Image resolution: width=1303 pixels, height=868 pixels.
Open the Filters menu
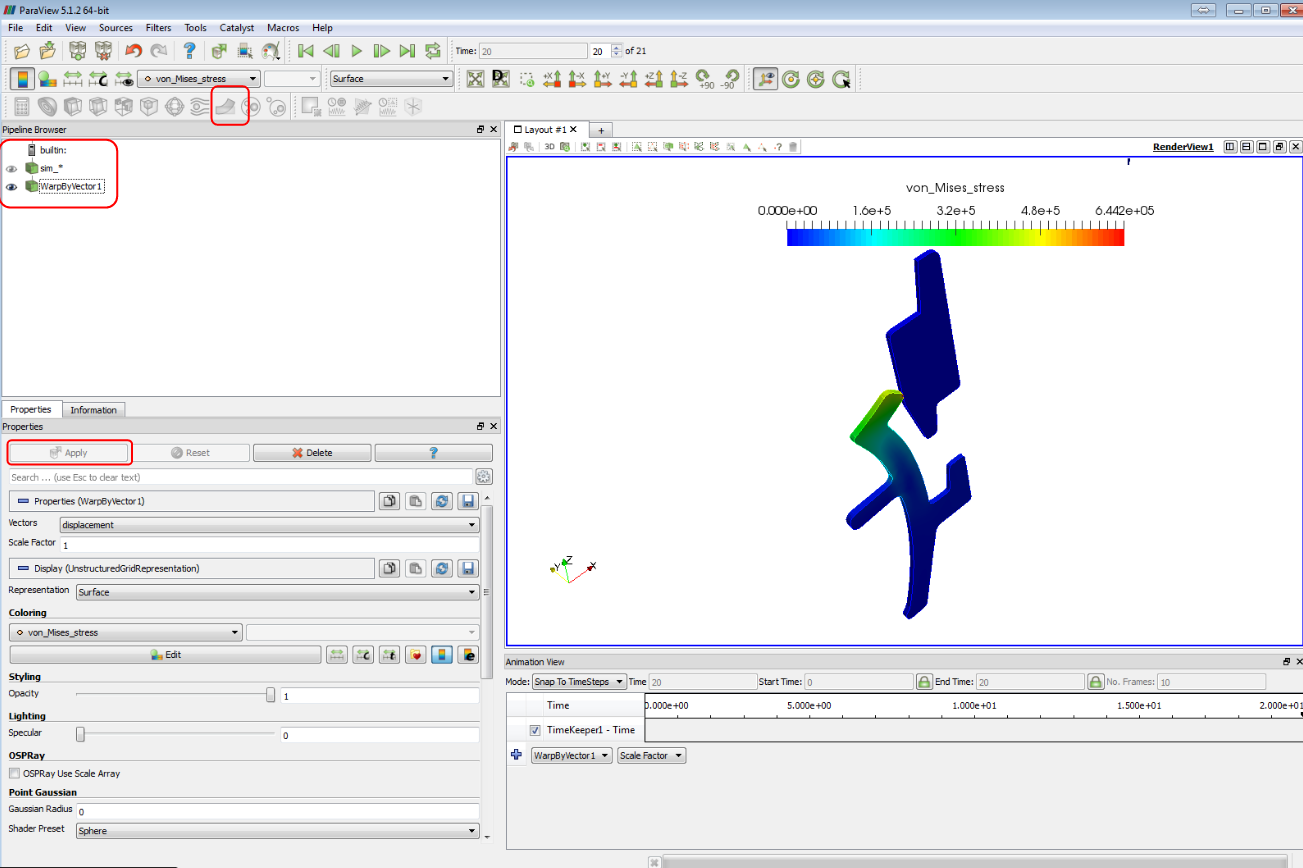tap(158, 28)
